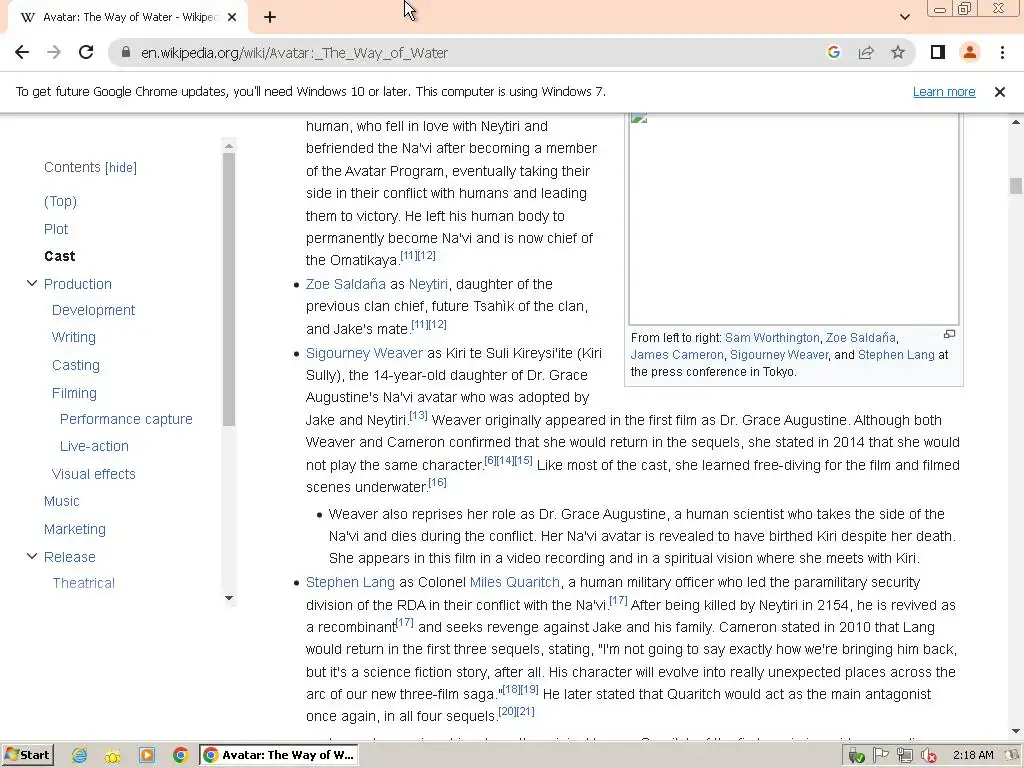1024x768 pixels.
Task: Open the Sam Worthington caption link
Action: (x=772, y=338)
